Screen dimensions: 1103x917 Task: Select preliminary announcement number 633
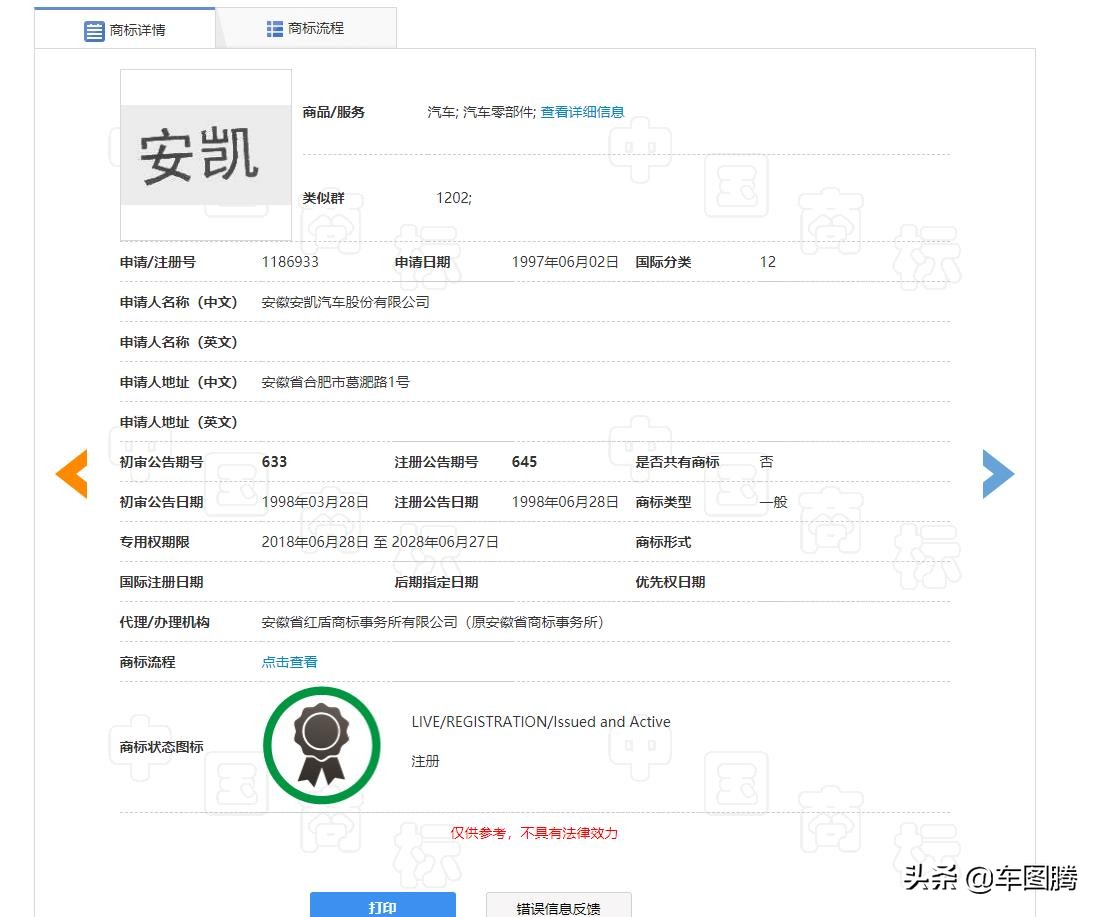274,461
